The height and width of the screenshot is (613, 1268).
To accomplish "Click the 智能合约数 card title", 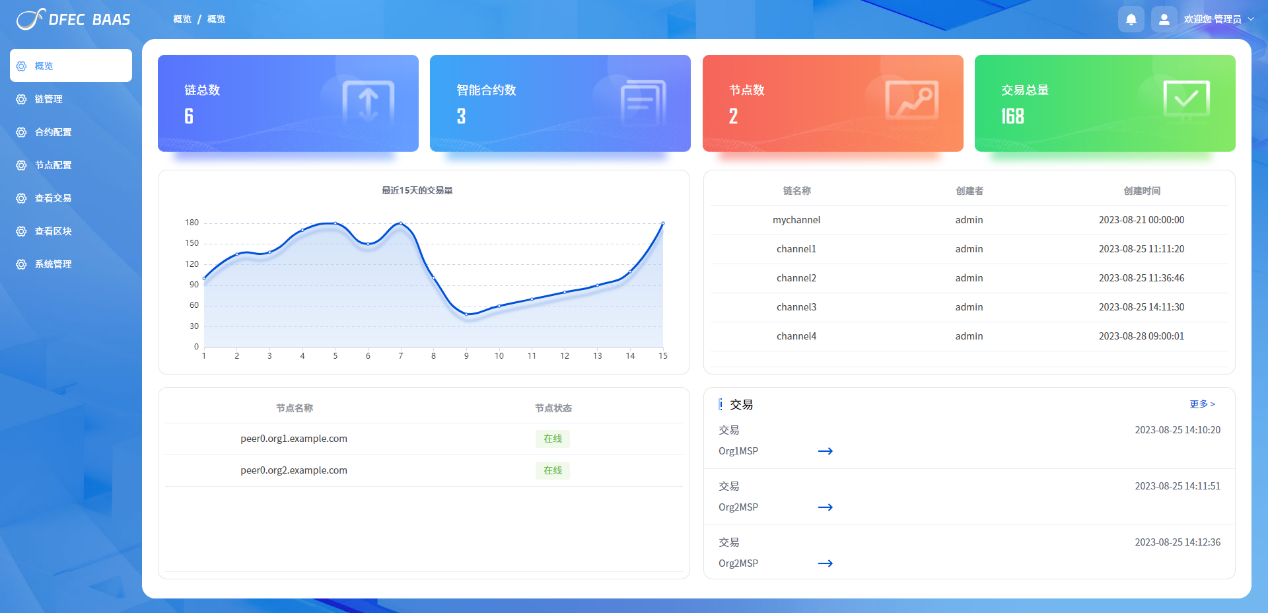I will point(486,90).
